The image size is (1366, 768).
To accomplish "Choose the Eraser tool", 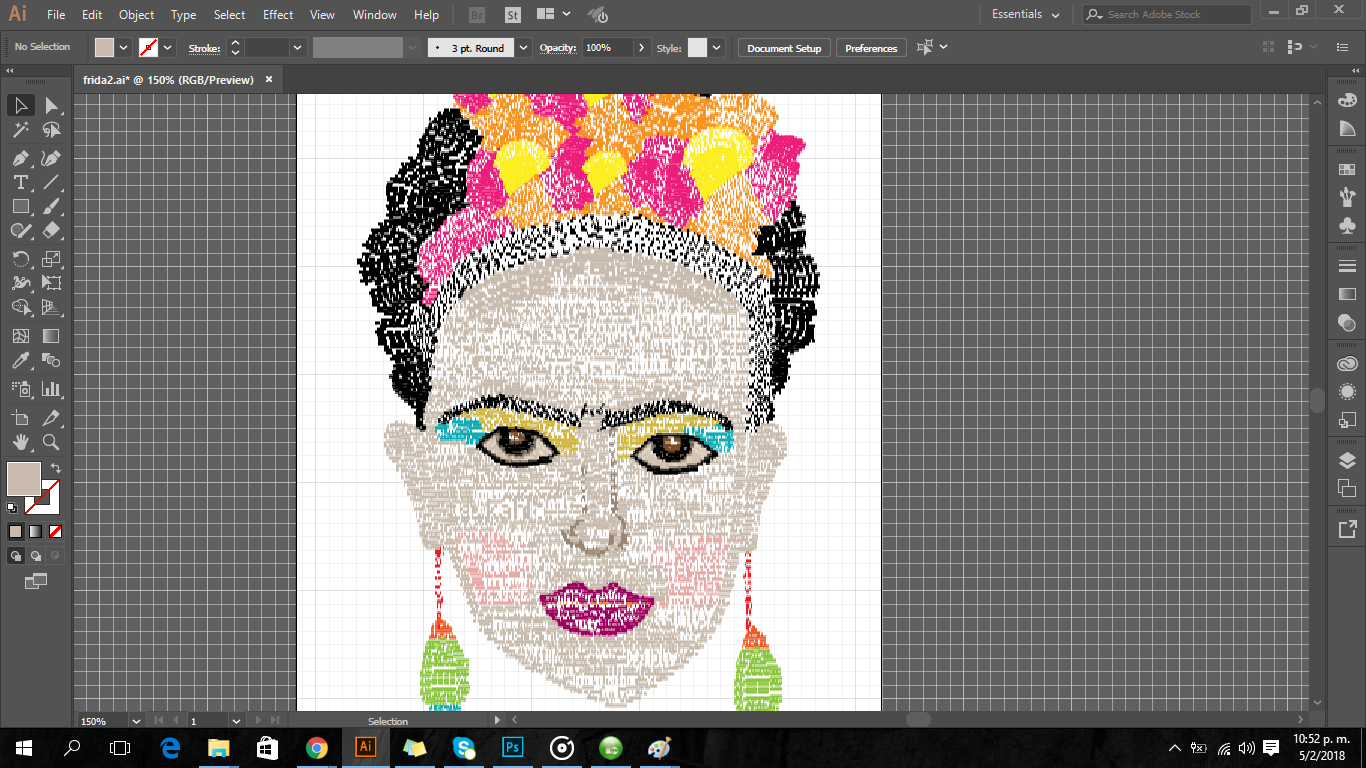I will point(51,231).
